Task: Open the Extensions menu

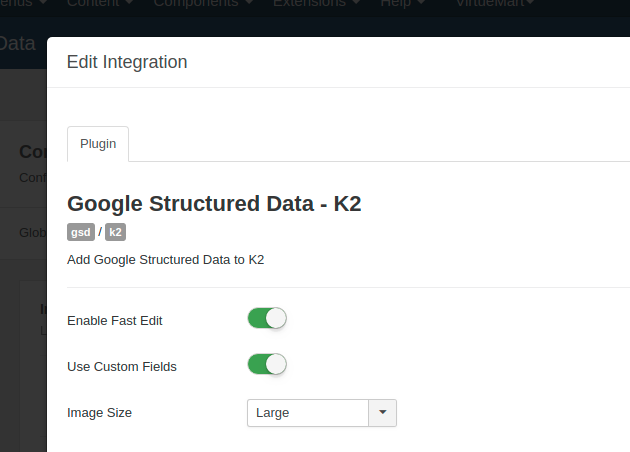Action: [x=317, y=3]
